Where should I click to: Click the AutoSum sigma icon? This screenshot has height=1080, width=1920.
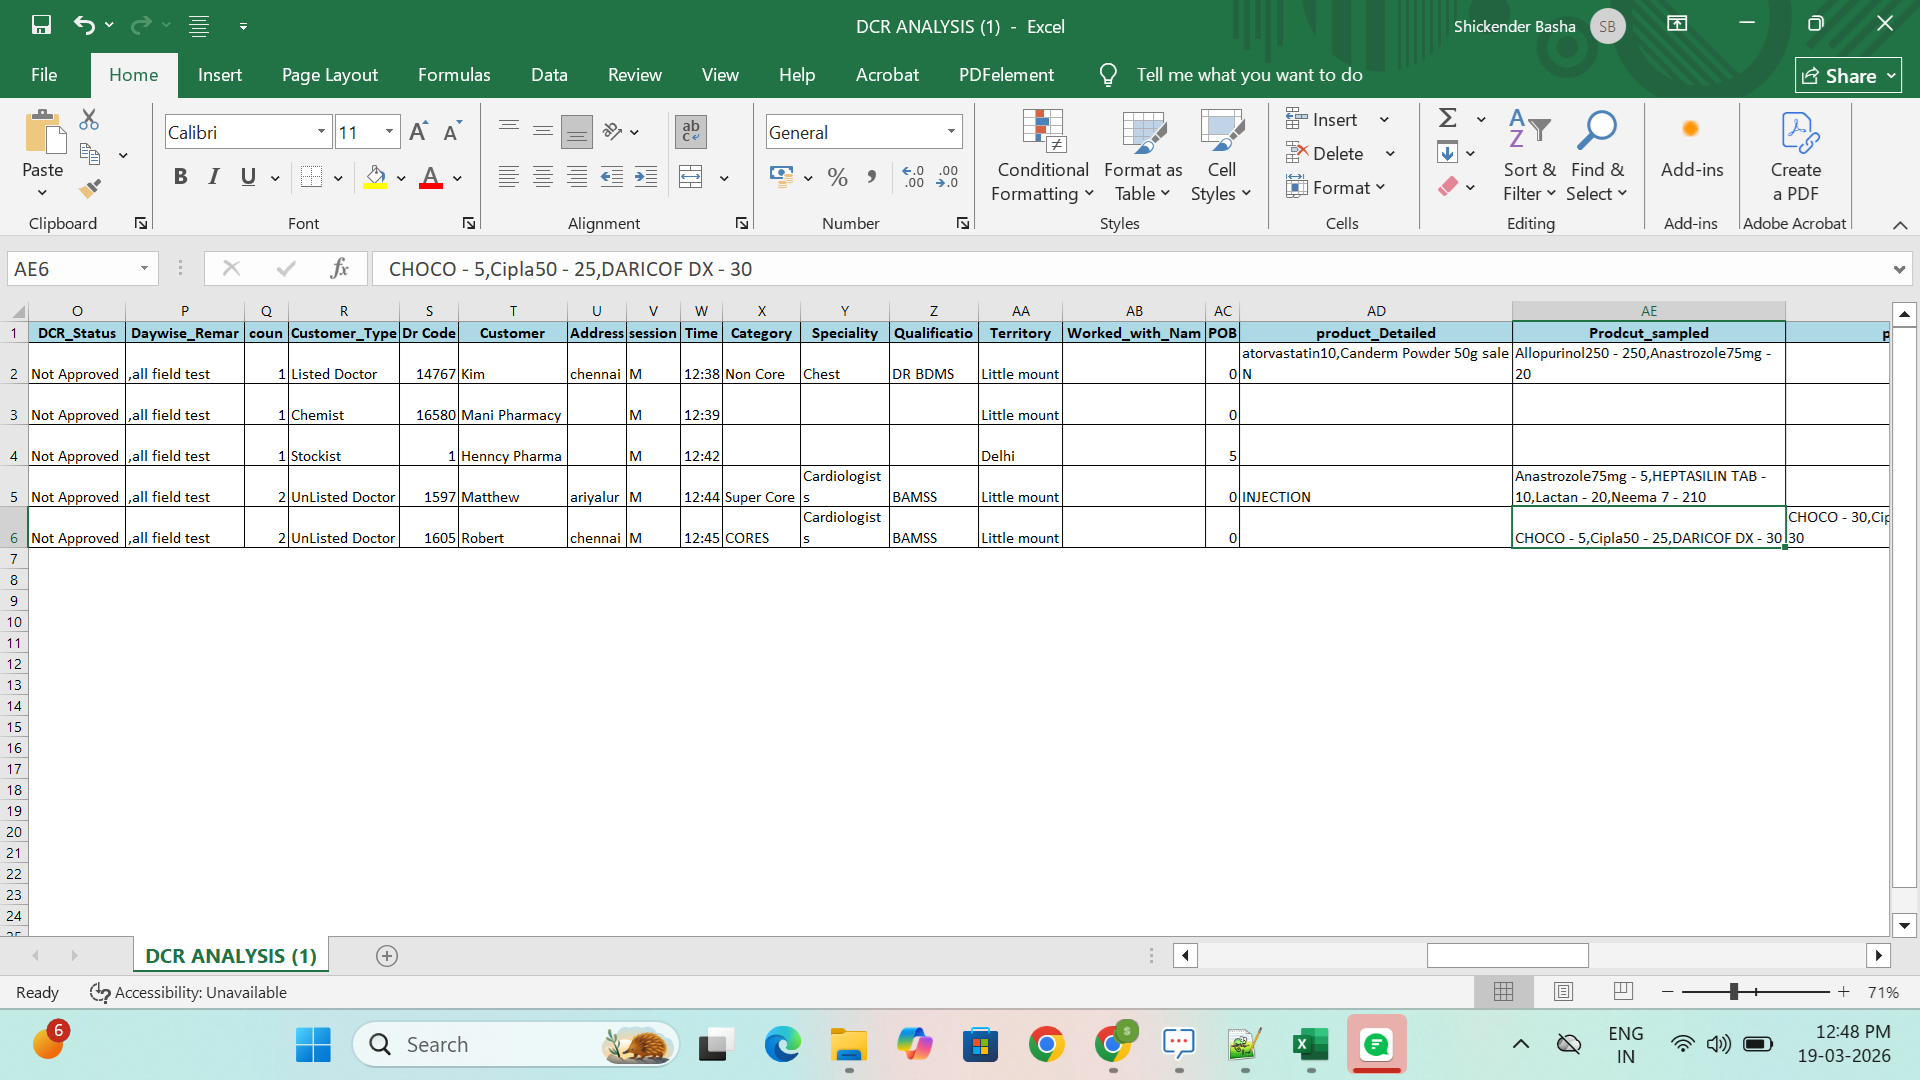[x=1447, y=118]
